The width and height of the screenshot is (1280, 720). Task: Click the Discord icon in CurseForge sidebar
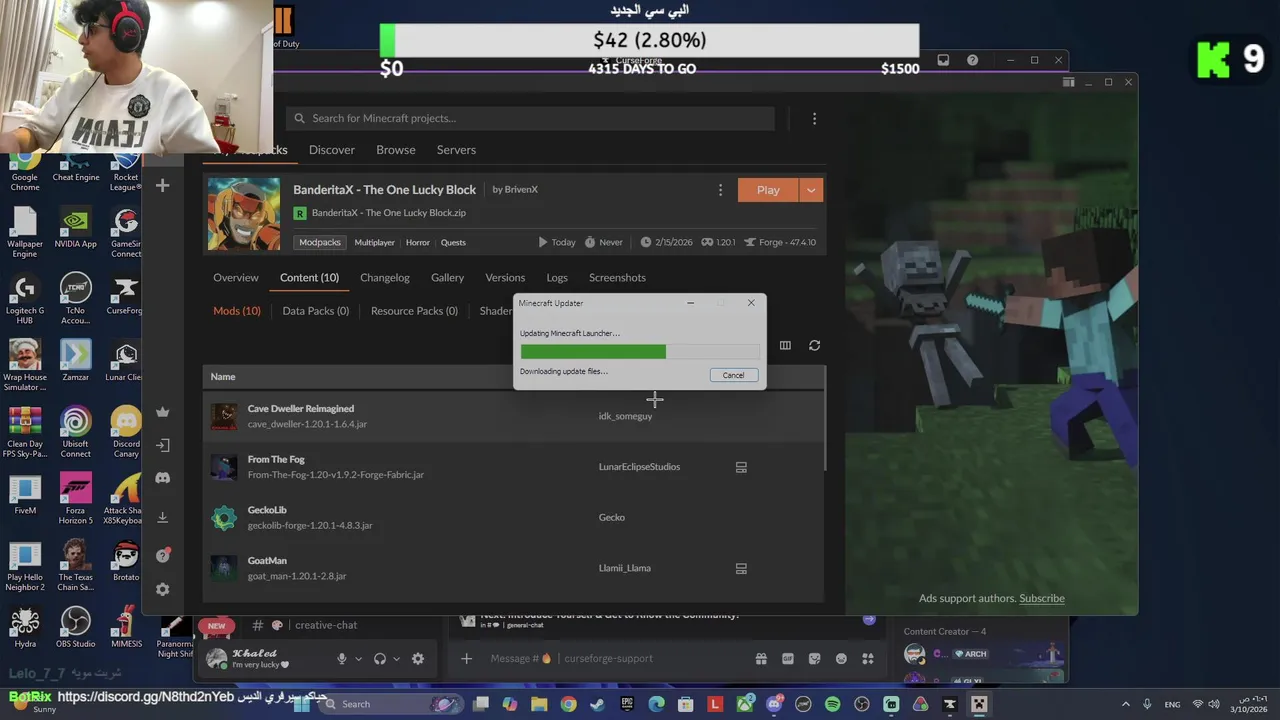pyautogui.click(x=163, y=478)
